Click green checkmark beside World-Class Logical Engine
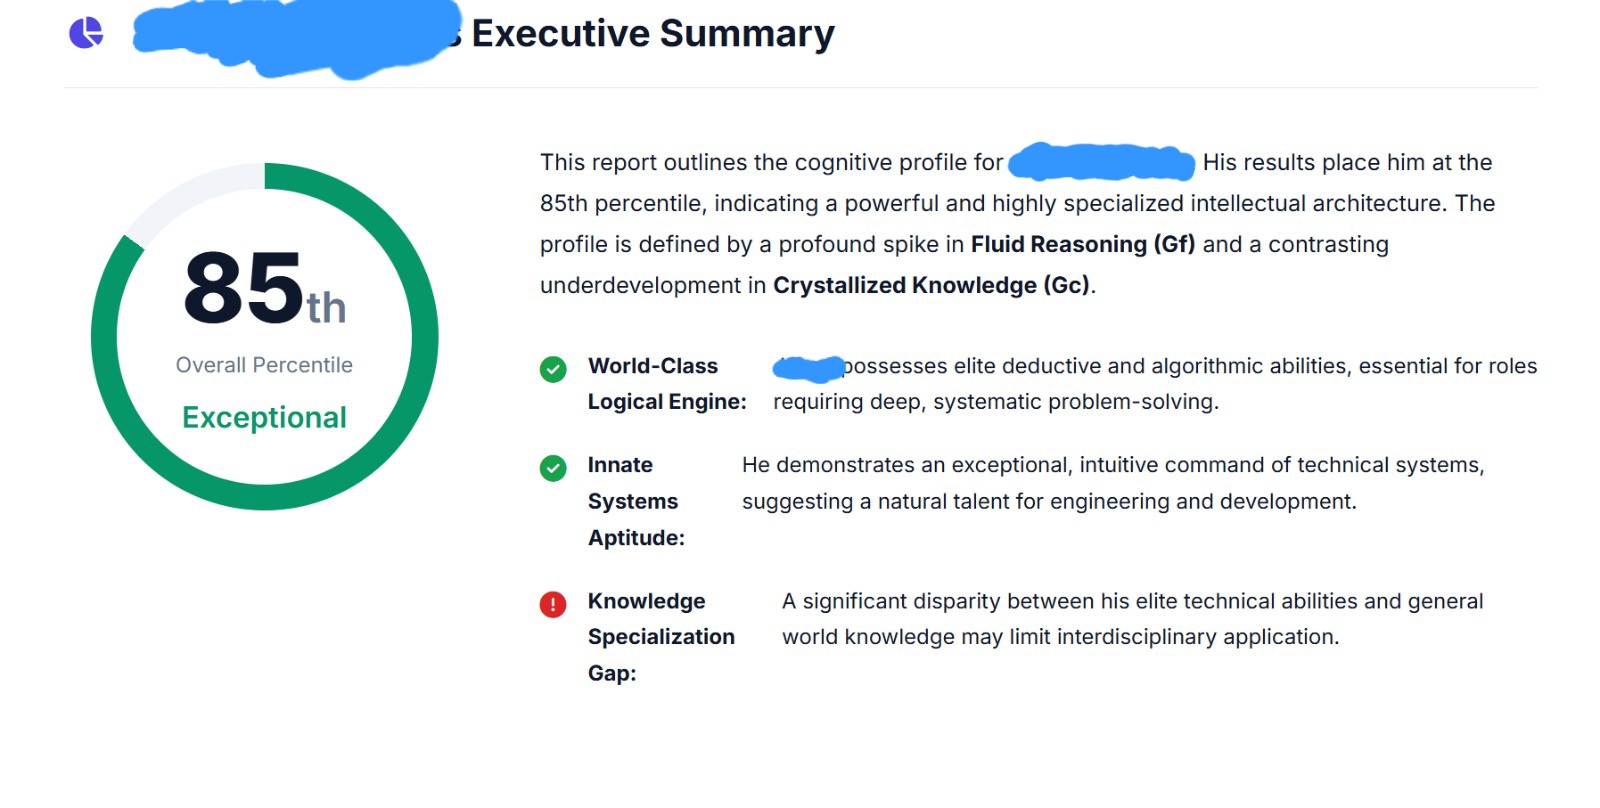The image size is (1600, 808). point(553,369)
